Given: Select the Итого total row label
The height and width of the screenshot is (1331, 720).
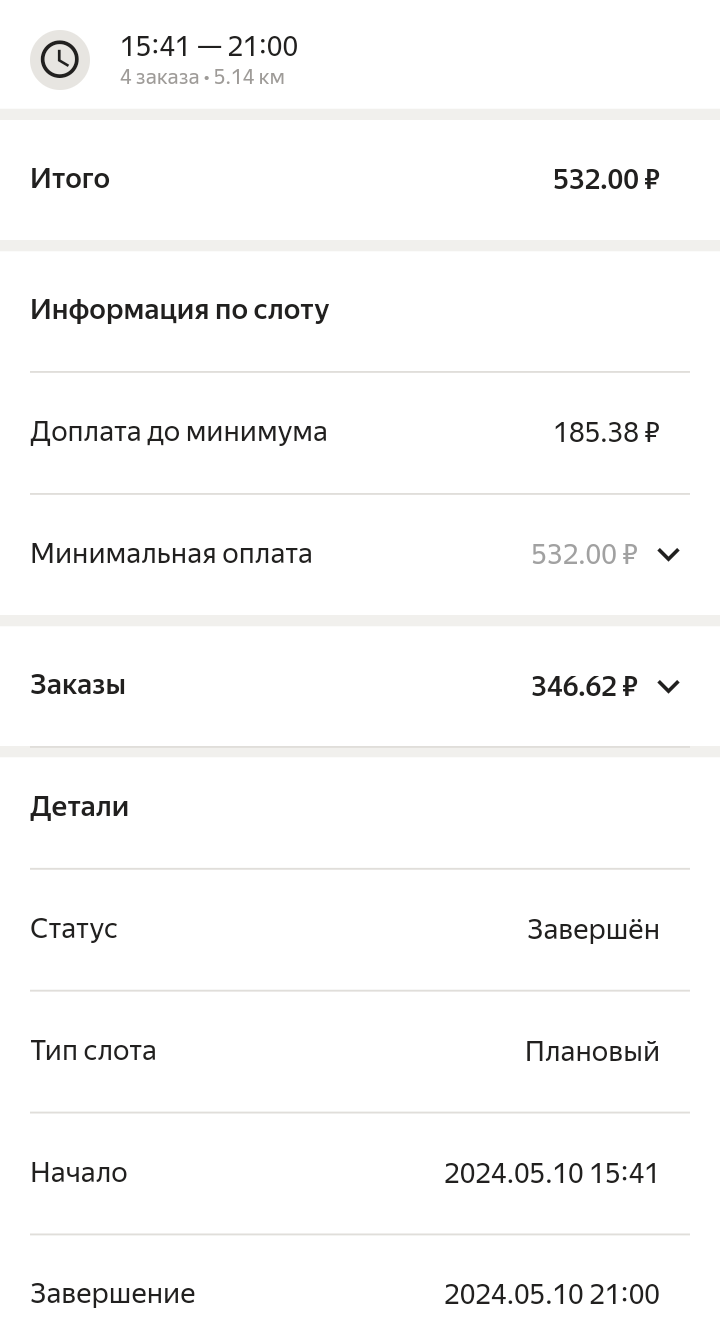Looking at the screenshot, I should [70, 179].
